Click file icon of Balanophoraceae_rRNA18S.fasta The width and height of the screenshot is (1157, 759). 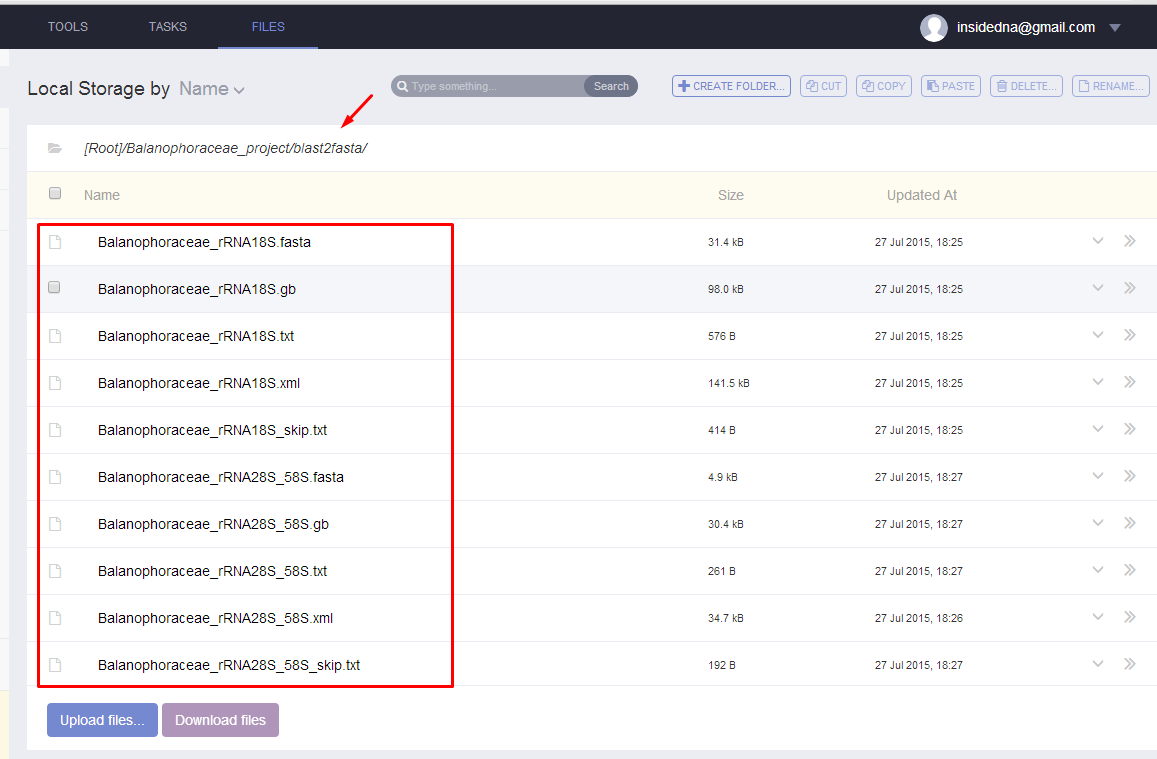tap(55, 242)
